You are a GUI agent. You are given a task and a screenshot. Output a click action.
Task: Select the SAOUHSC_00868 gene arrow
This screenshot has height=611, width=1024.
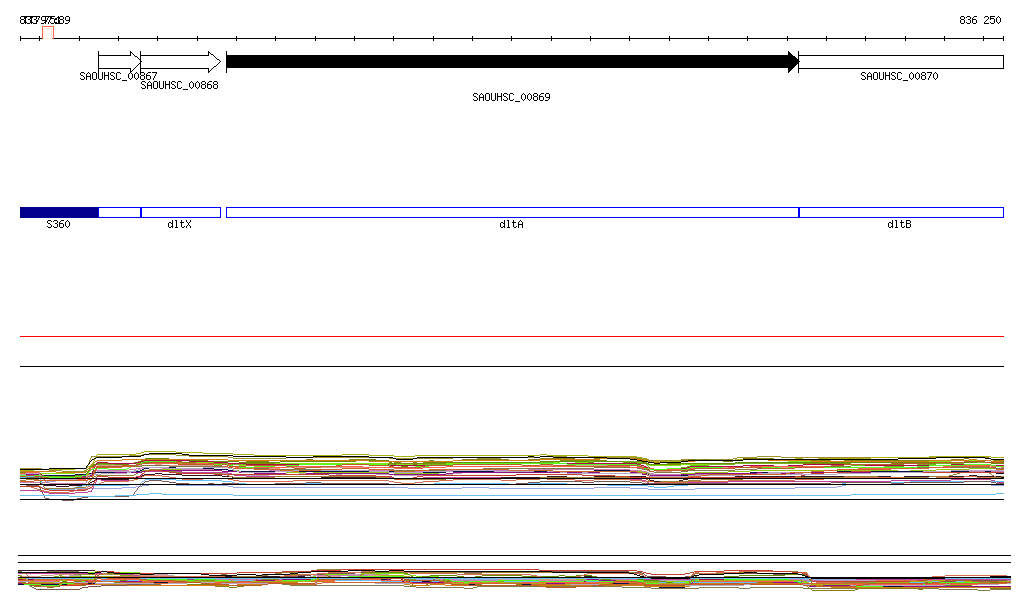point(180,61)
